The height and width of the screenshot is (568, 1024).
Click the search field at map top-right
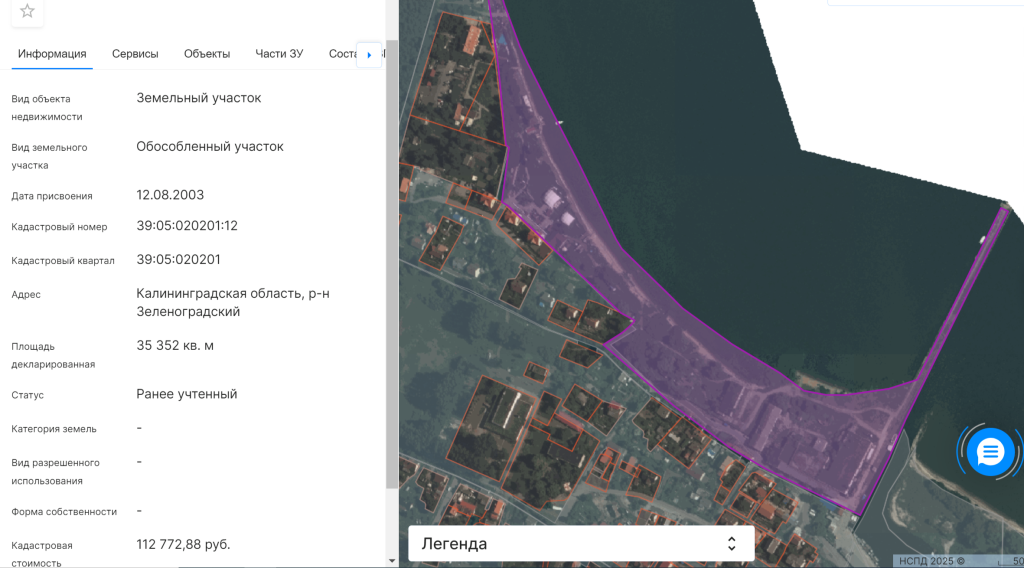tap(925, 3)
